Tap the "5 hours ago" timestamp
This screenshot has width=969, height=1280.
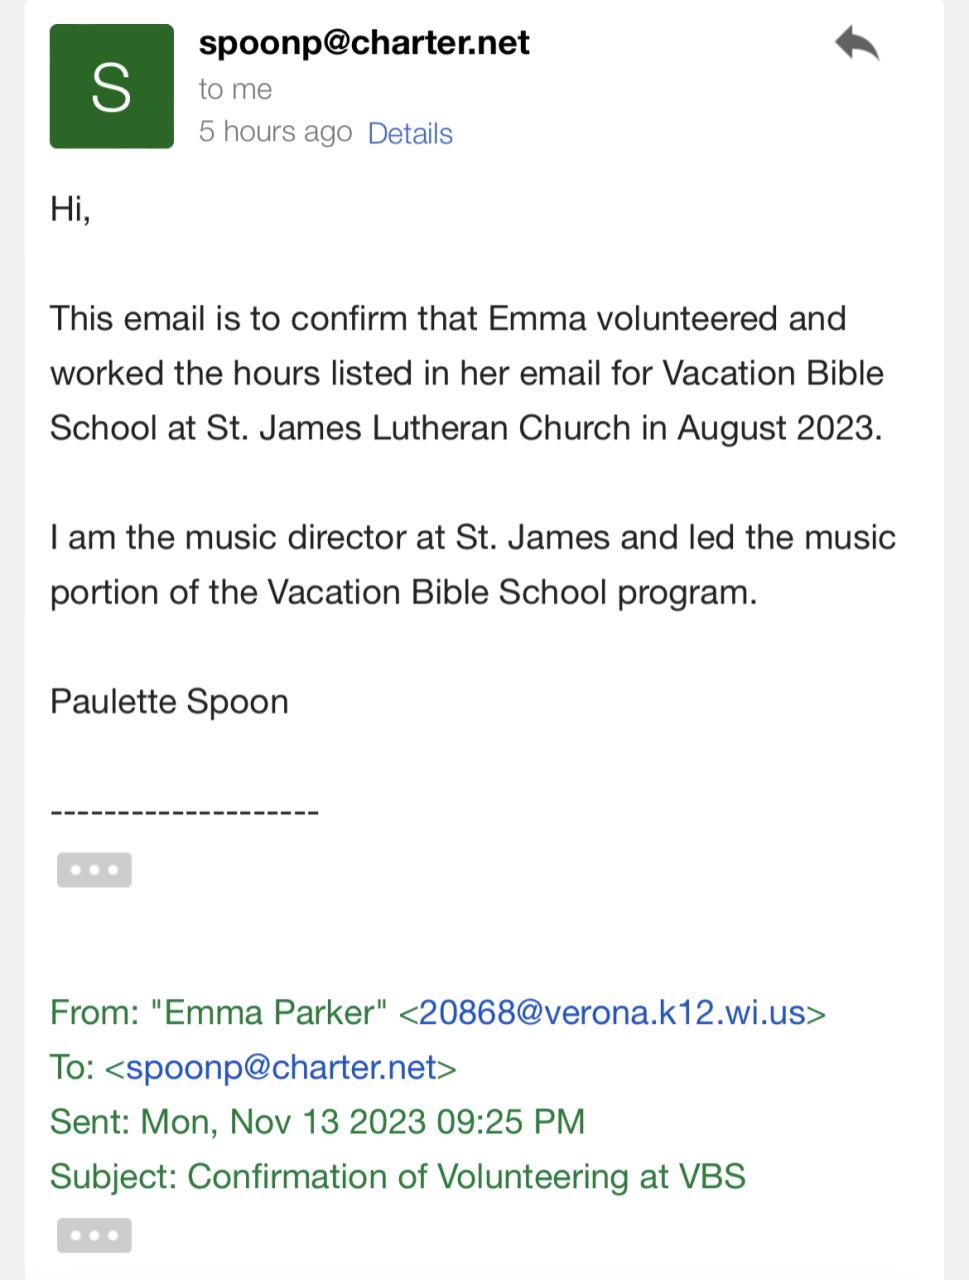275,132
